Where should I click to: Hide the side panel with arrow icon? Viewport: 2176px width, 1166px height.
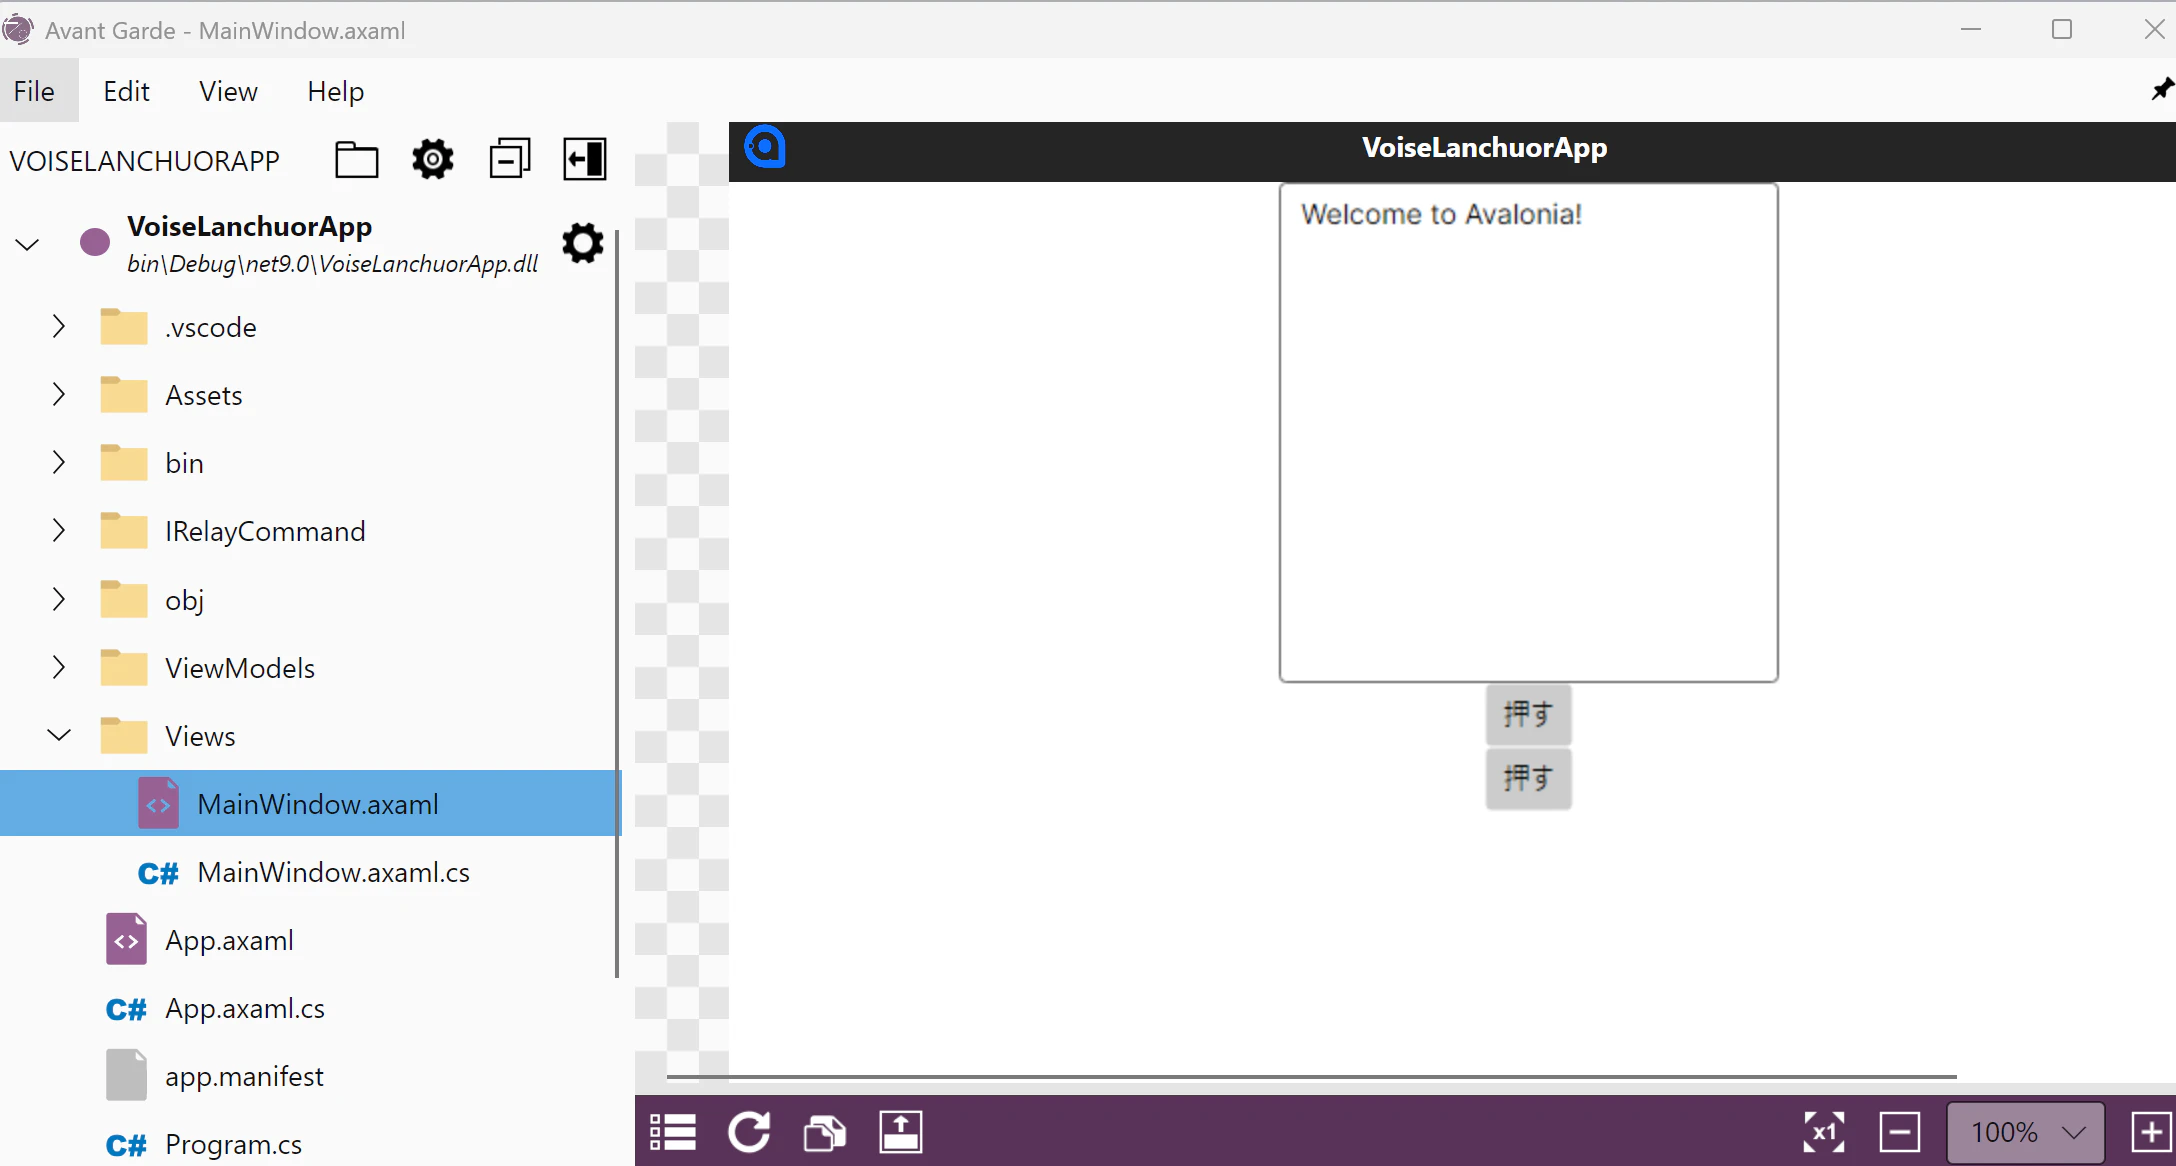coord(585,159)
